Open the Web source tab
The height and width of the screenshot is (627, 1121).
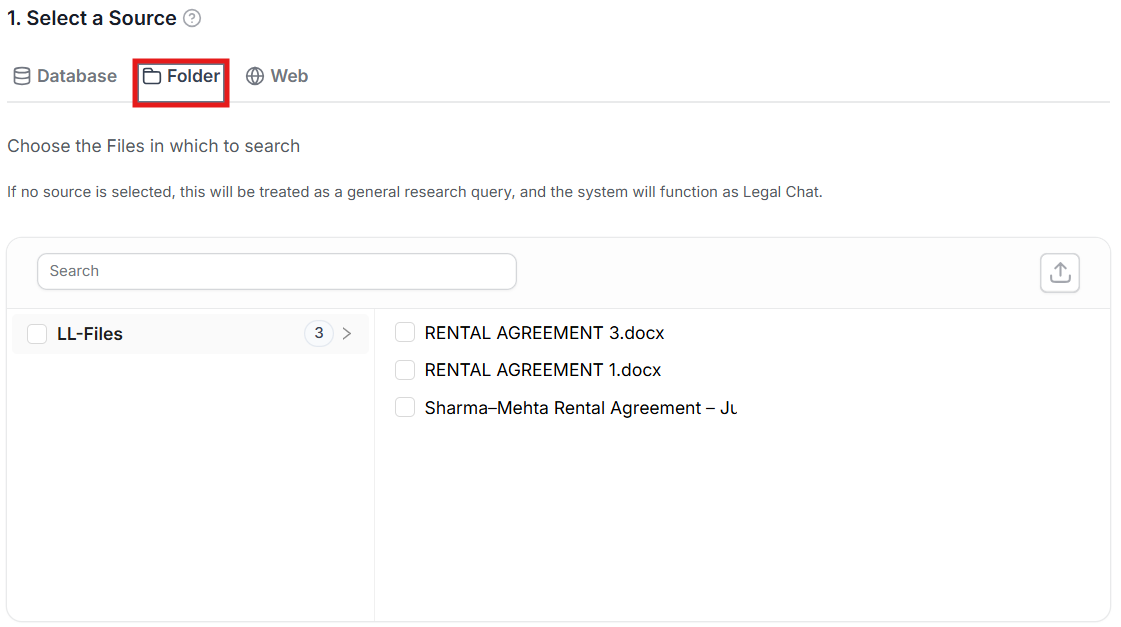tap(289, 76)
